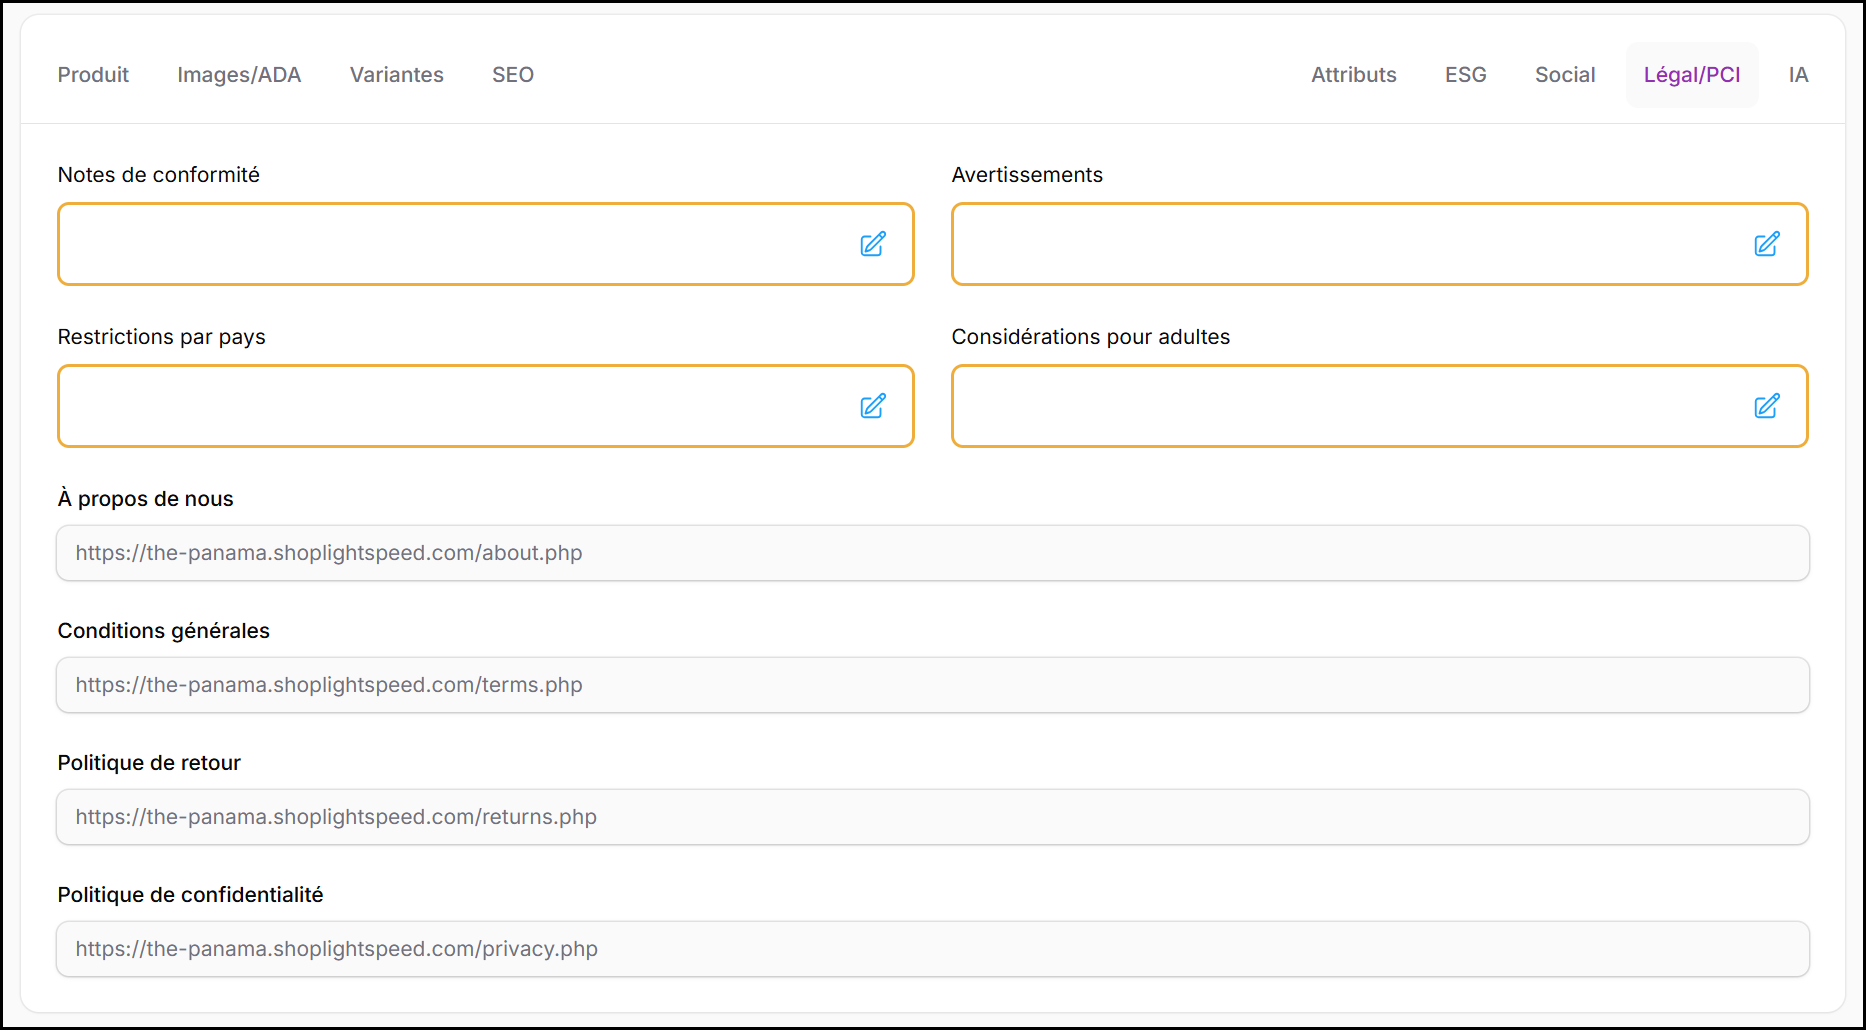Open the Images/ADA tab

239,75
